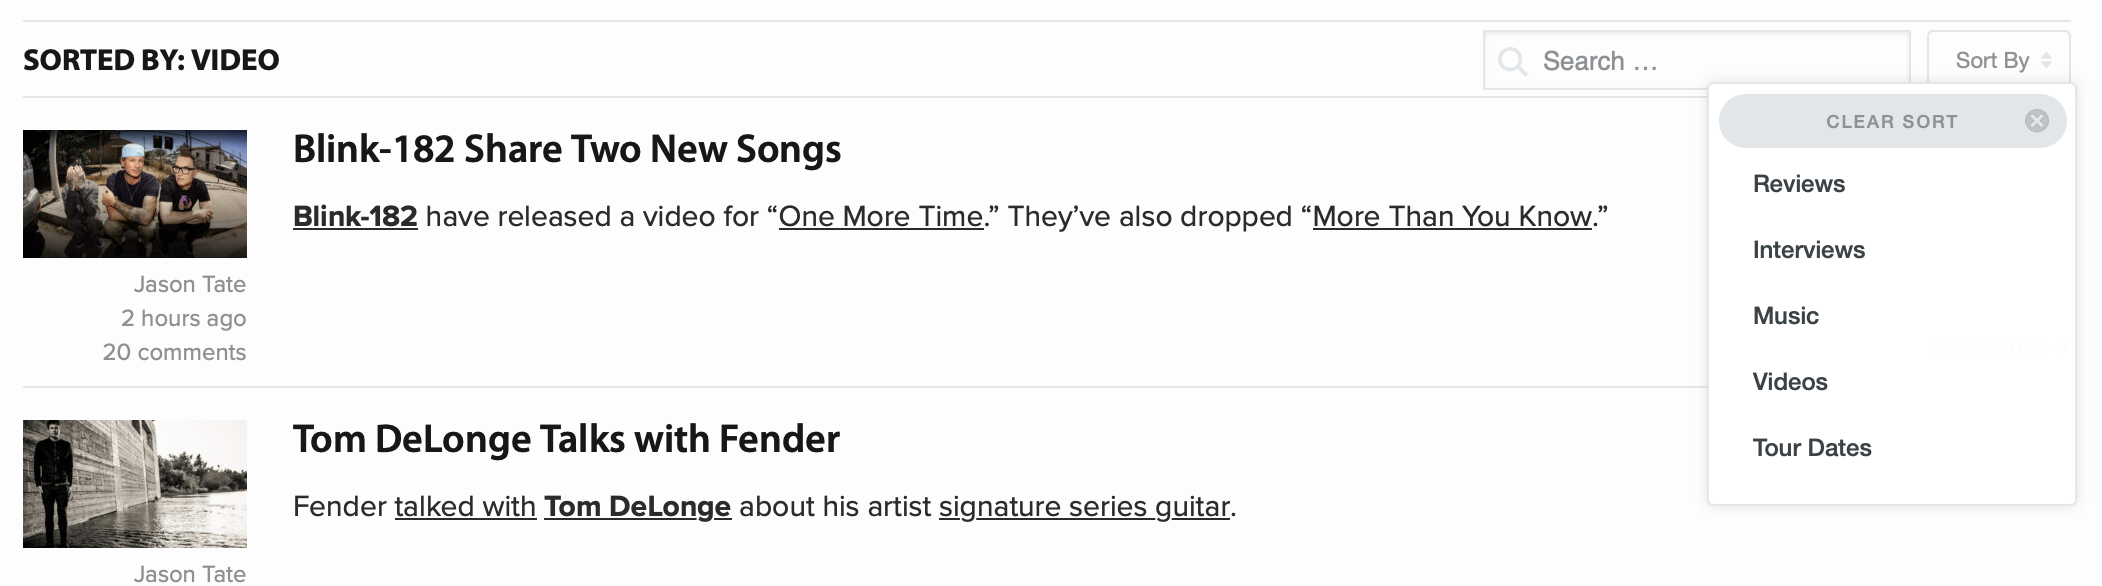Click the signature series guitar link
The width and height of the screenshot is (2102, 586).
1084,507
